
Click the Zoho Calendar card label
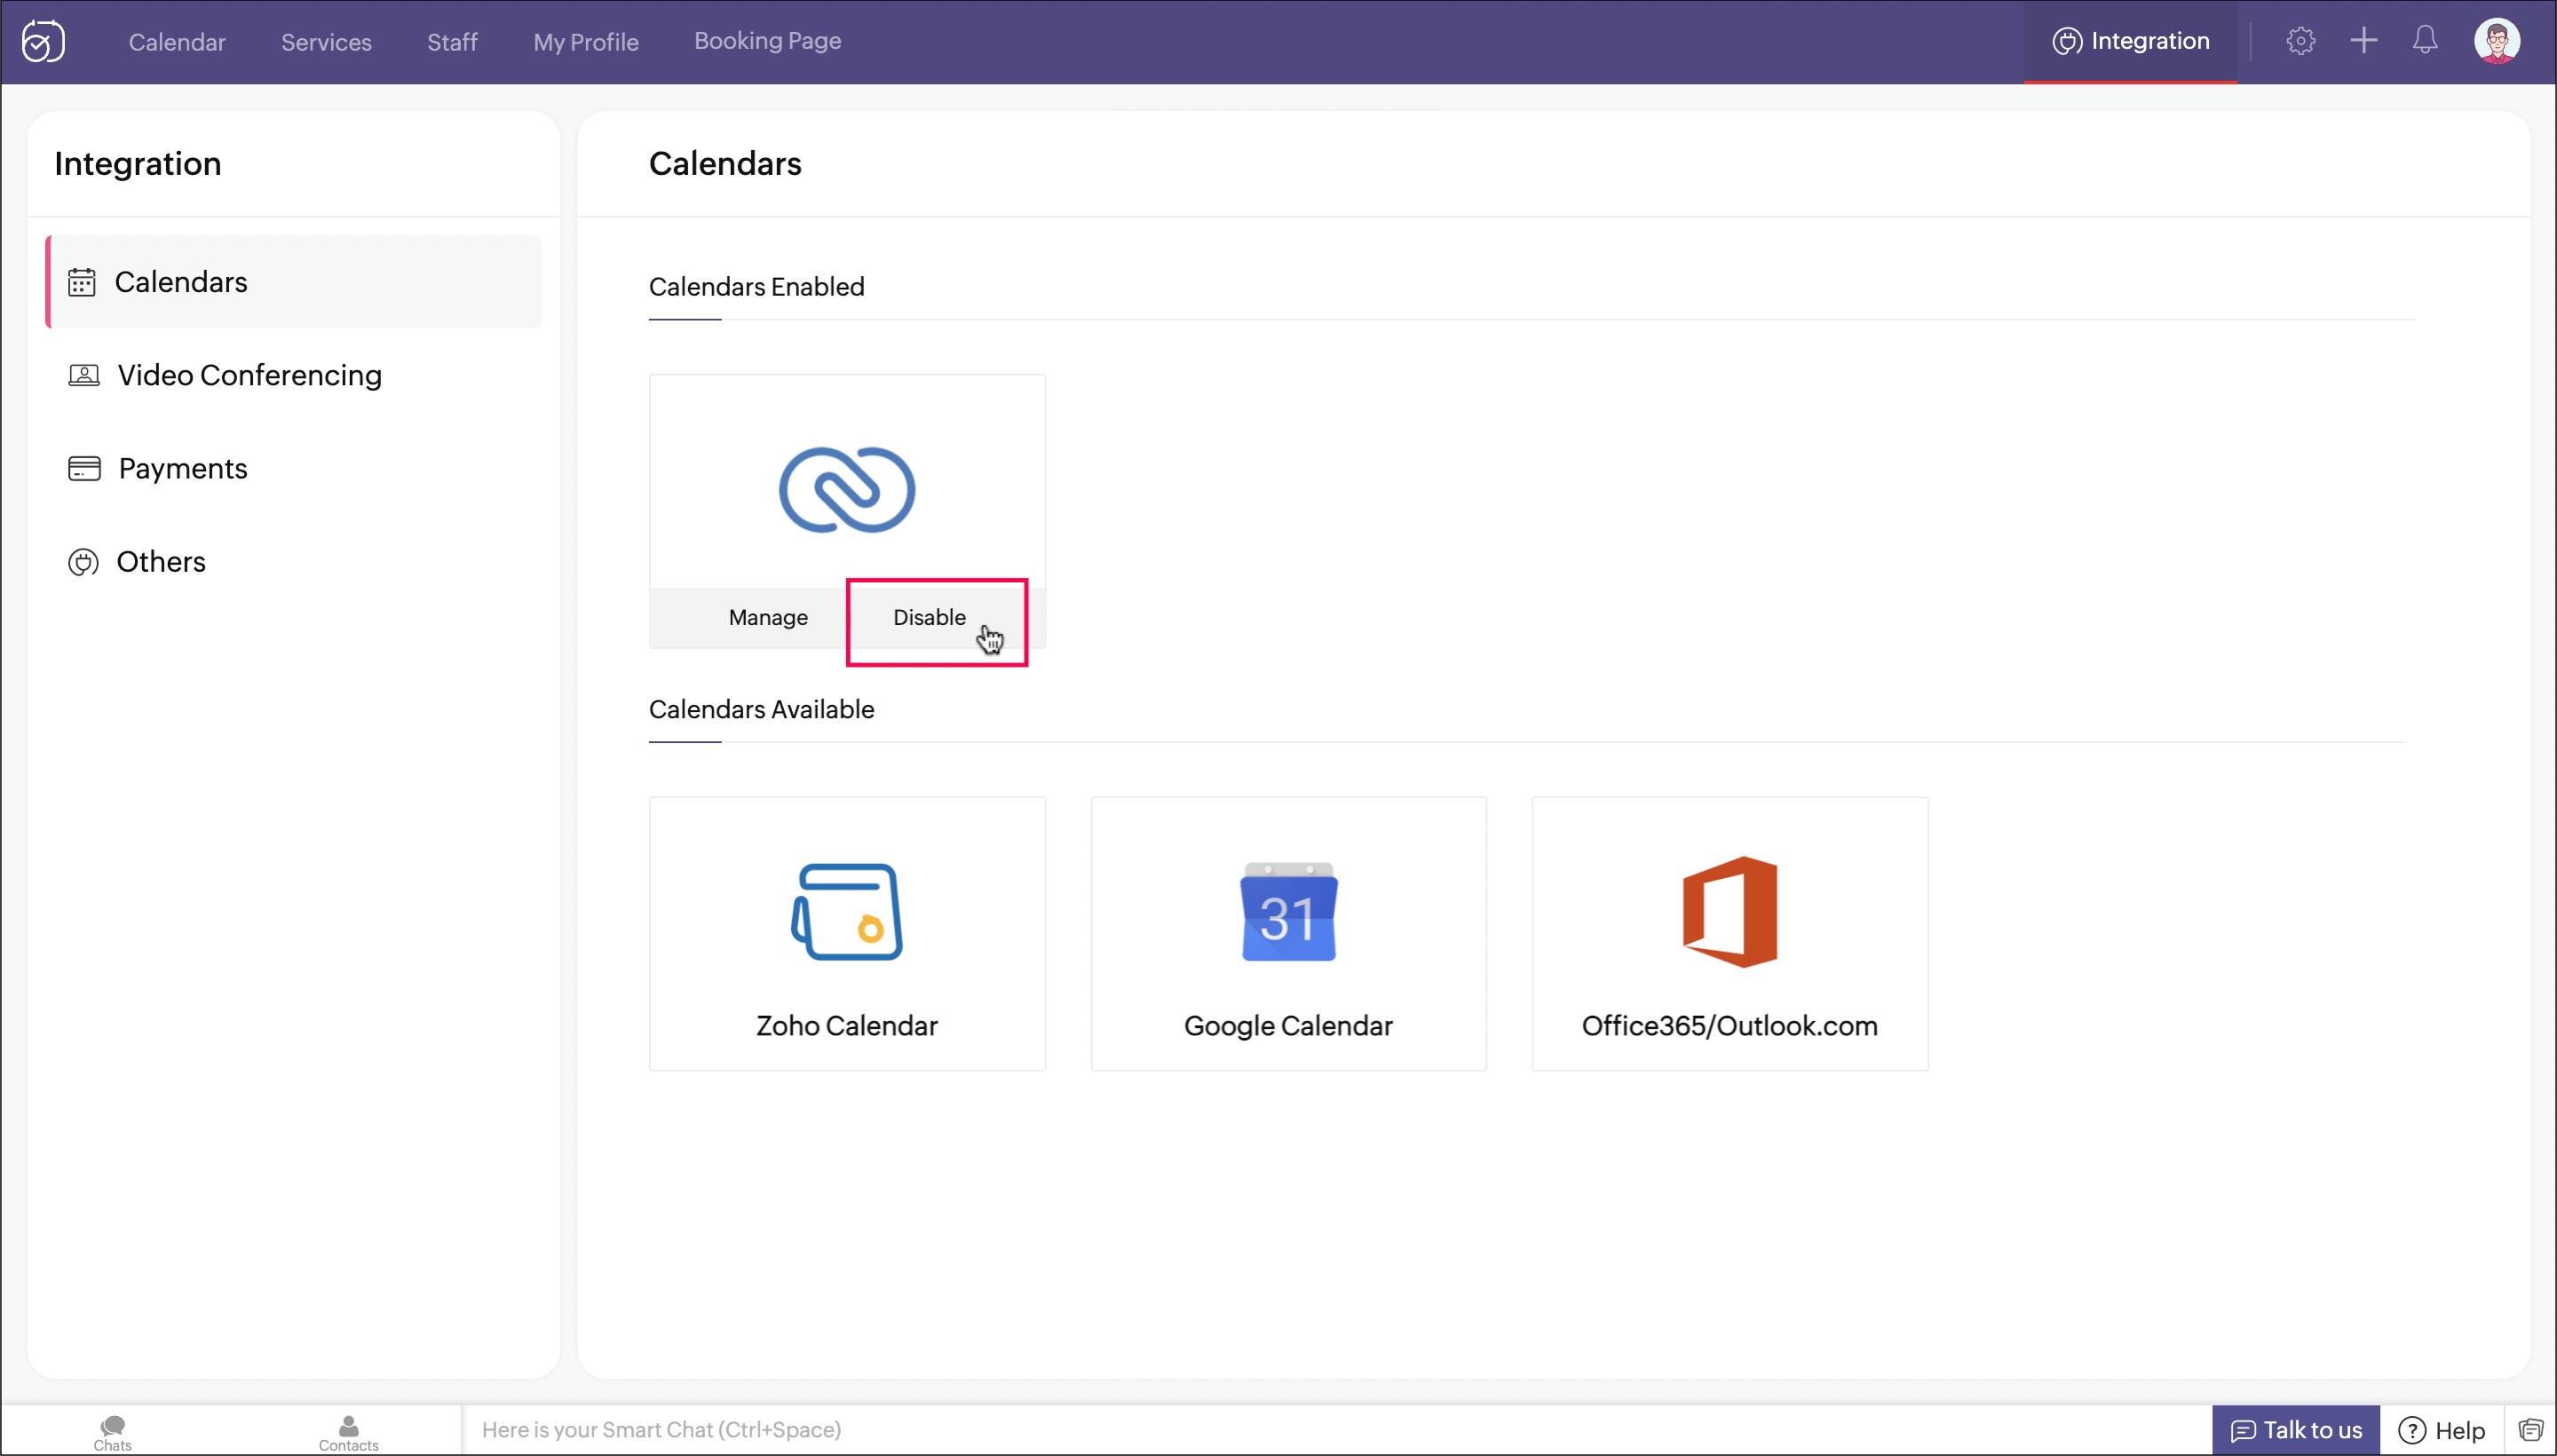coord(847,1026)
